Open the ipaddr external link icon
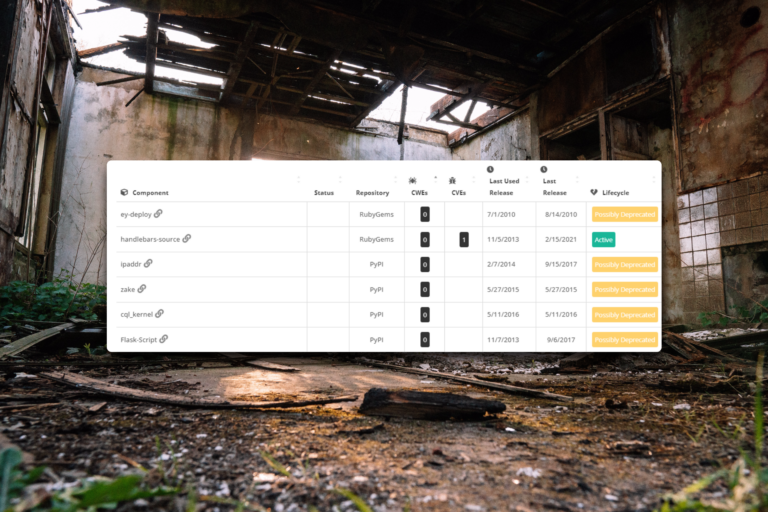 point(148,264)
